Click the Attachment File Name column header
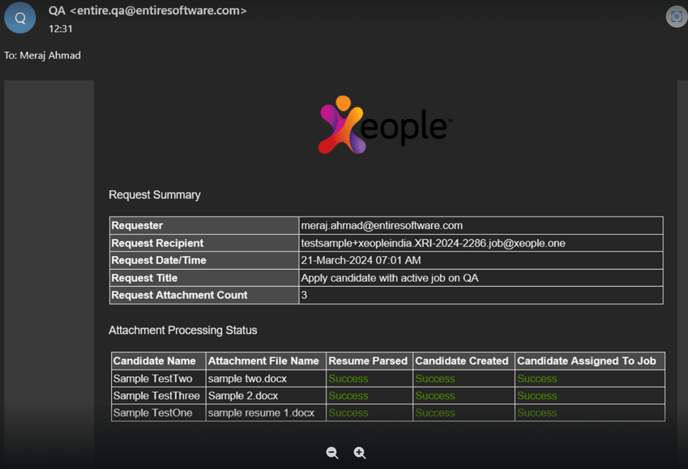The height and width of the screenshot is (469, 688). point(266,361)
